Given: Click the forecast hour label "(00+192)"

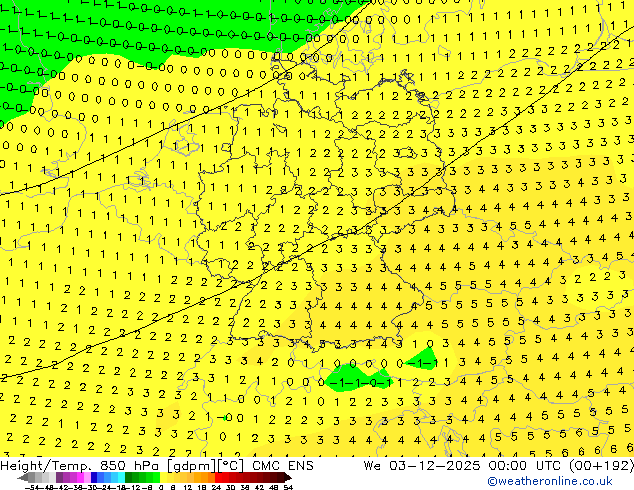Looking at the screenshot, I should [601, 466].
